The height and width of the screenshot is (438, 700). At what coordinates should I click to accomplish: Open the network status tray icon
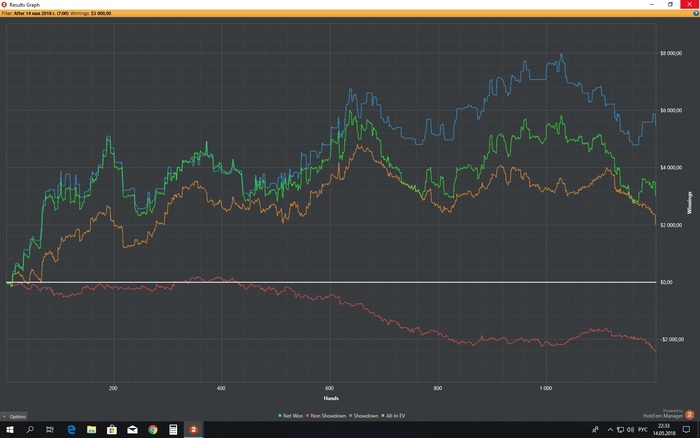coord(620,430)
